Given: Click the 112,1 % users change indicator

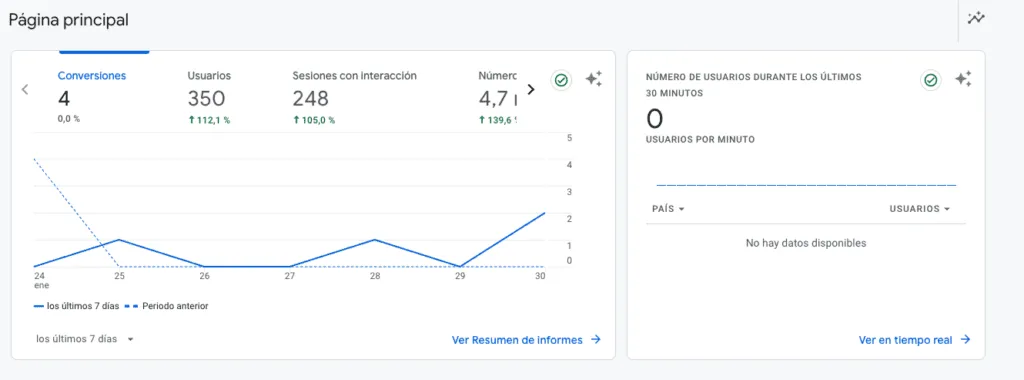Looking at the screenshot, I should tap(209, 120).
